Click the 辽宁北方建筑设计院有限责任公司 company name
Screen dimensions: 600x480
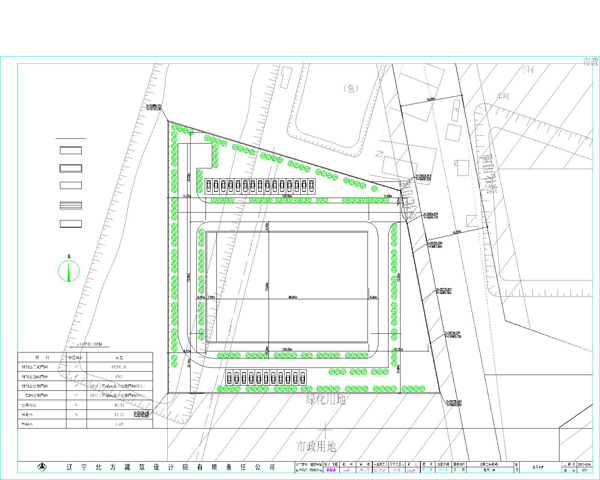pyautogui.click(x=172, y=467)
